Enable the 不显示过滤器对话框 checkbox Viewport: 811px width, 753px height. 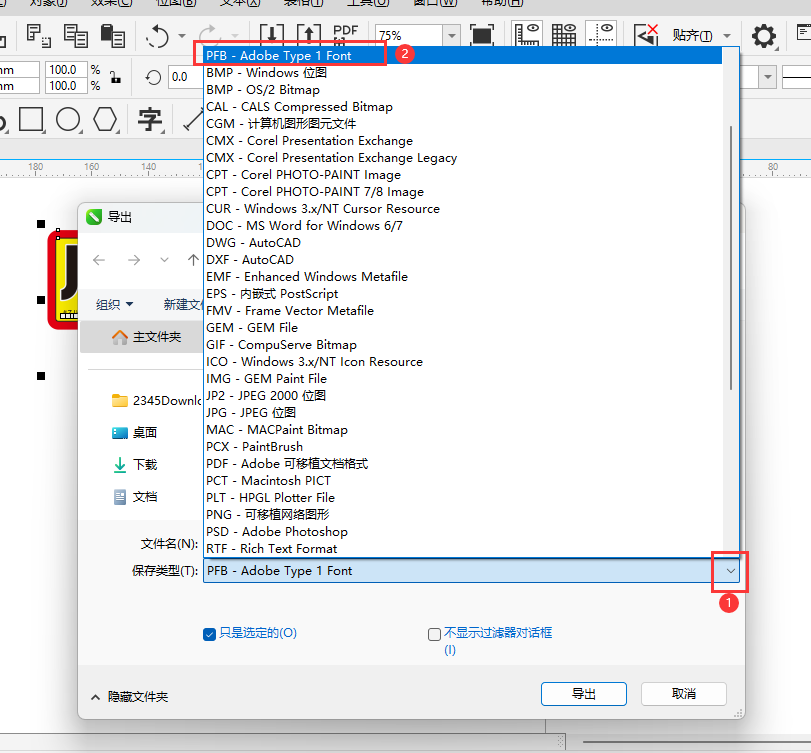434,634
